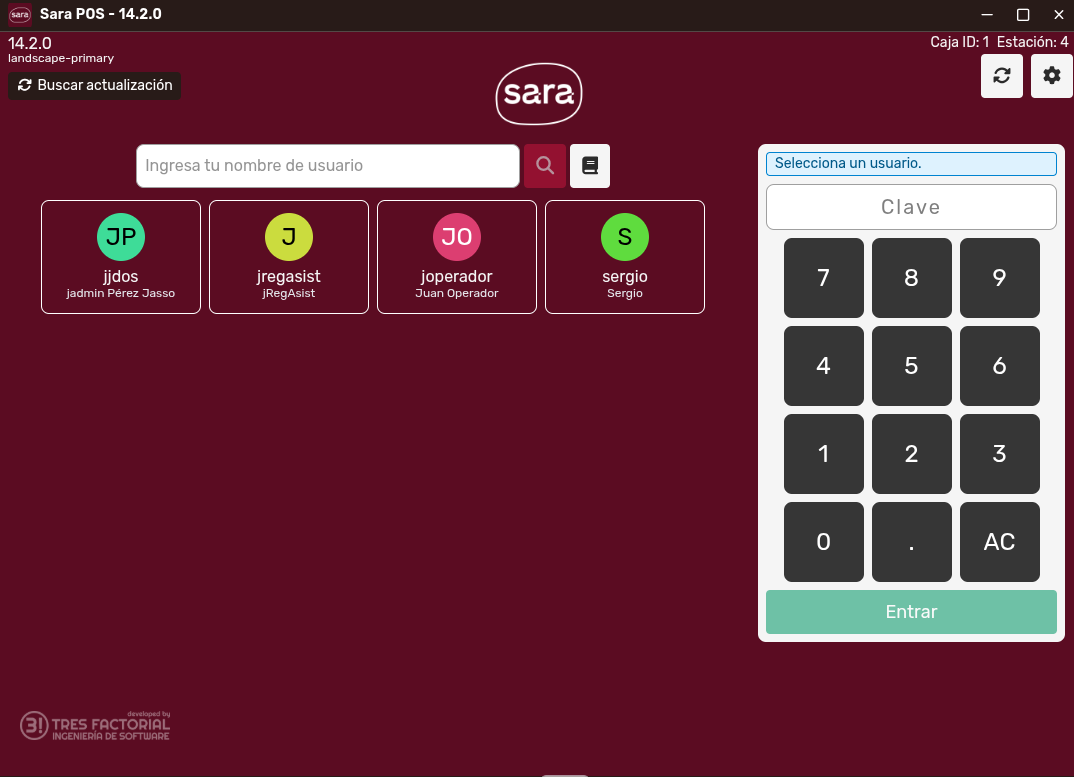This screenshot has width=1074, height=777.
Task: Click the '14.2.0' version number below the title bar
Action: coord(29,43)
